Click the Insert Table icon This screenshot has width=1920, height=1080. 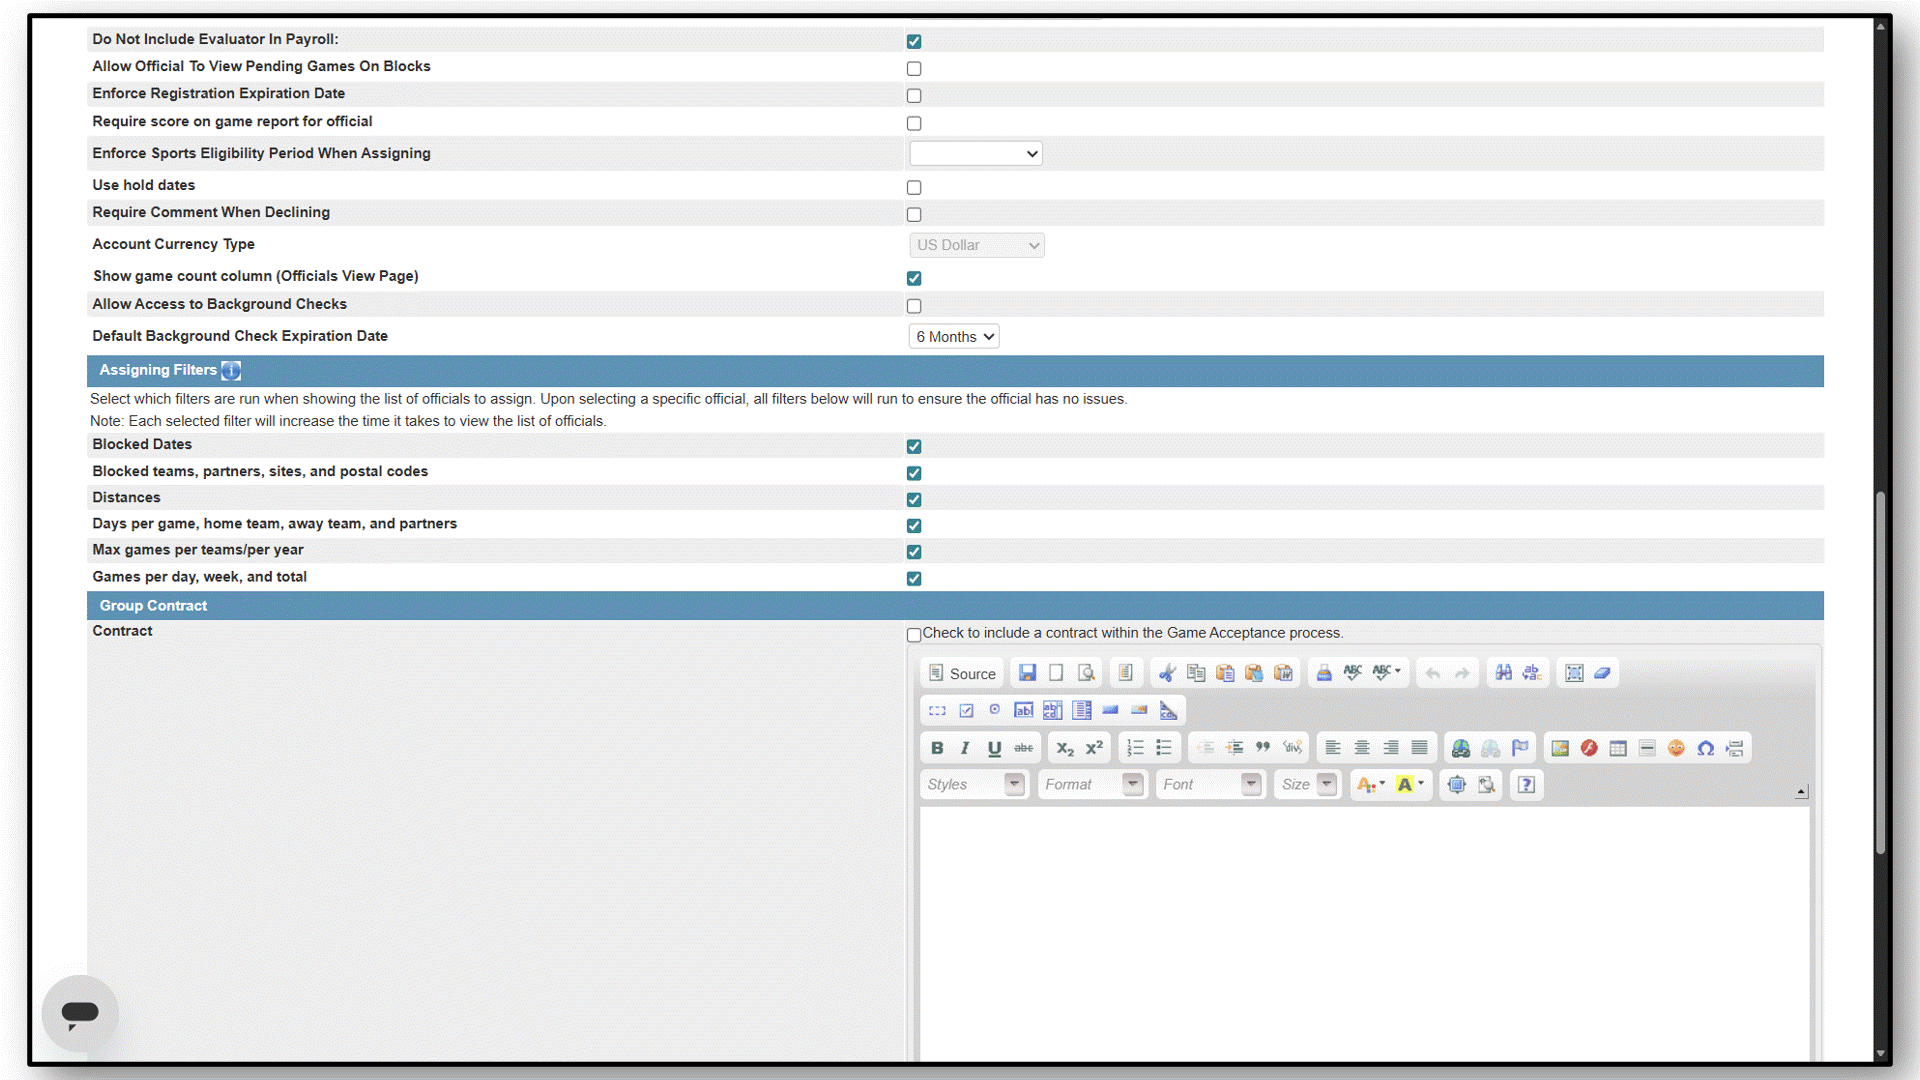pyautogui.click(x=1618, y=748)
